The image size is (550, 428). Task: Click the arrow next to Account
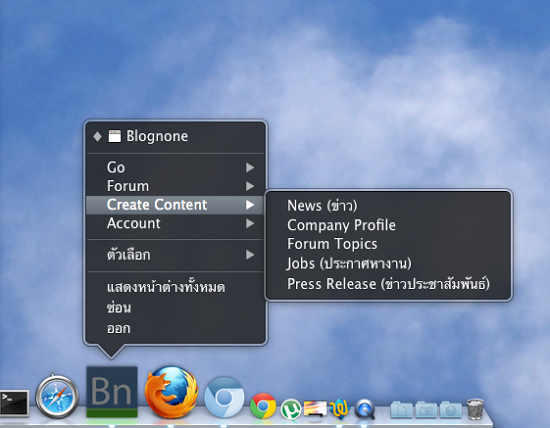(x=250, y=223)
